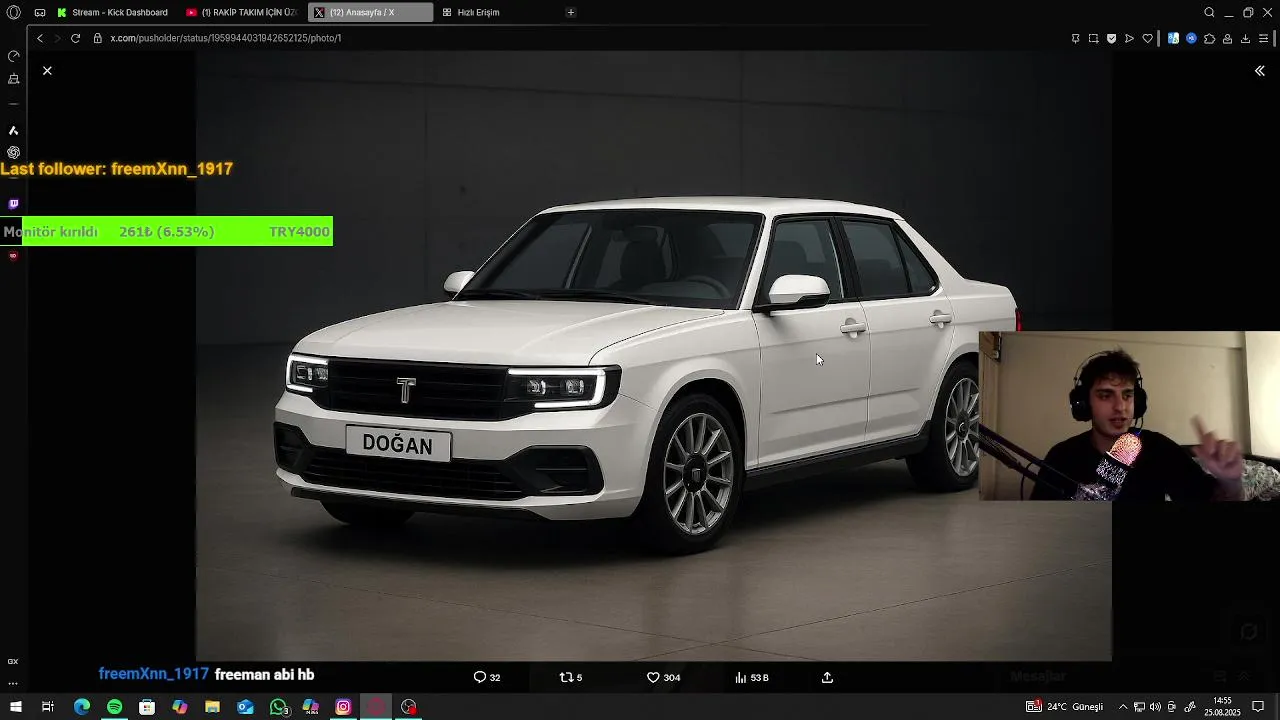Screen dimensions: 1280x720
Task: Switch to RAKİP TAKIM İÇİN YouTube tab
Action: (242, 12)
